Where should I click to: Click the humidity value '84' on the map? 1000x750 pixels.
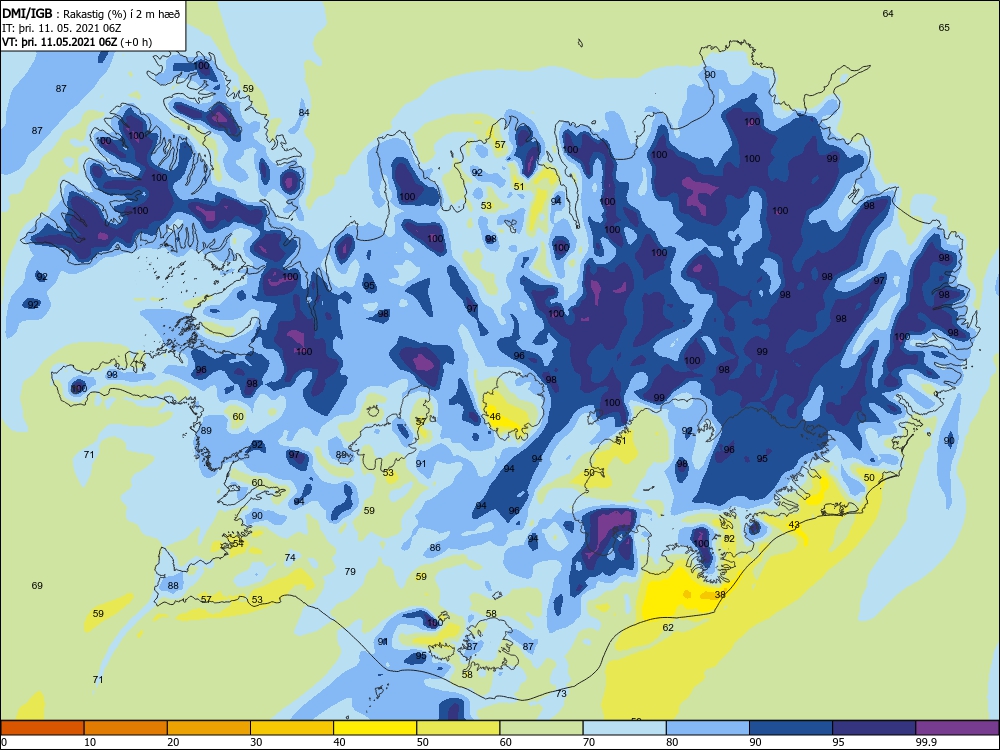pyautogui.click(x=304, y=113)
